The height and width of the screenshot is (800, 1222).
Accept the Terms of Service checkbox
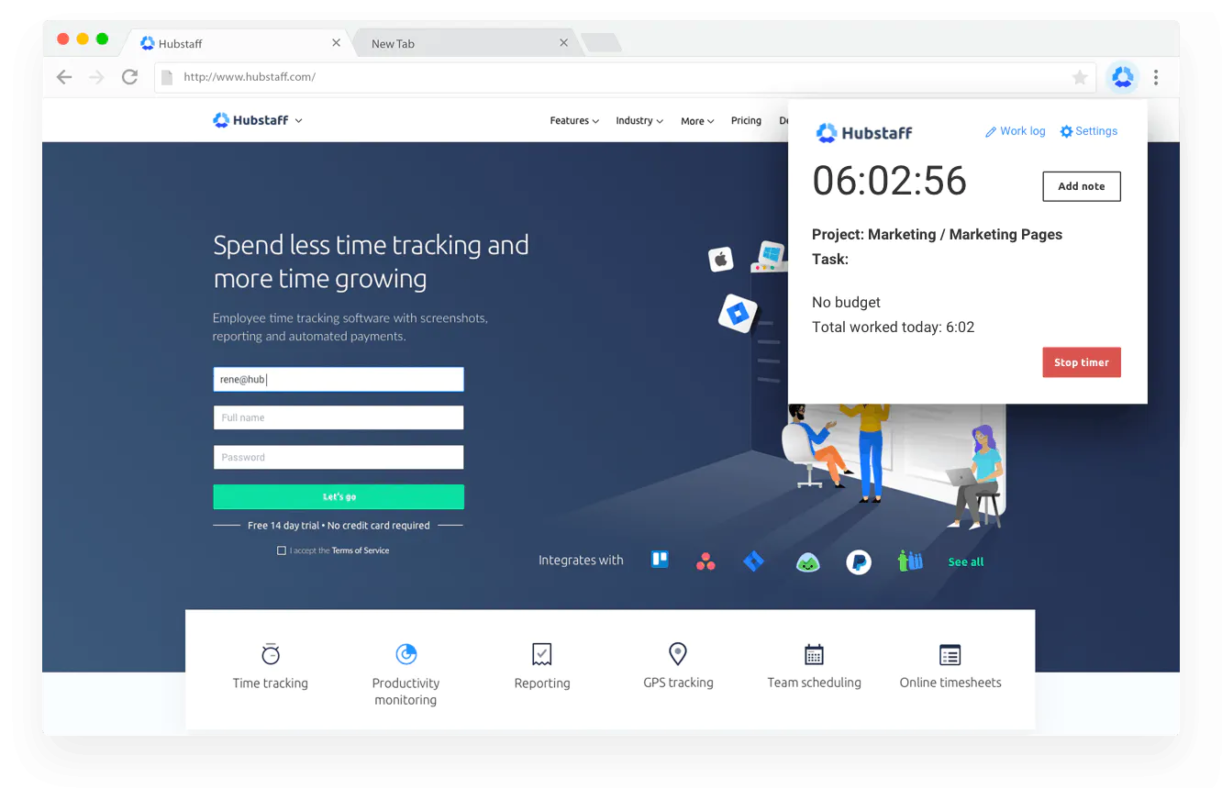tap(281, 551)
